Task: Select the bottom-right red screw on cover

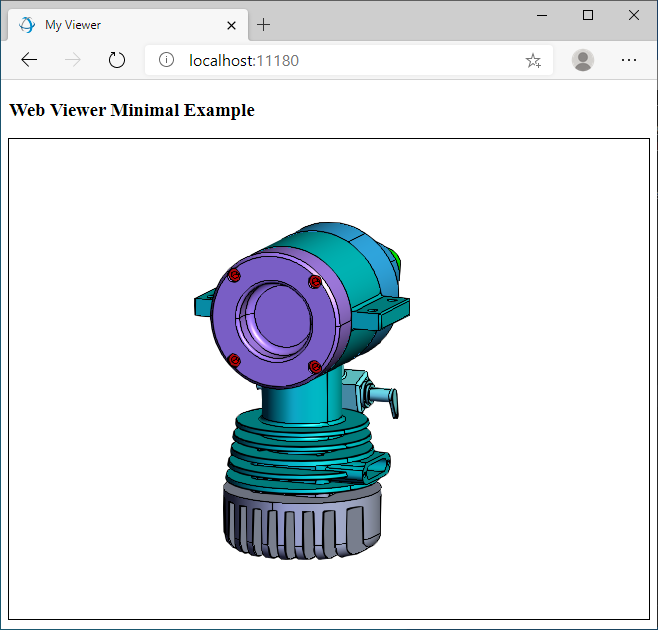Action: point(314,366)
